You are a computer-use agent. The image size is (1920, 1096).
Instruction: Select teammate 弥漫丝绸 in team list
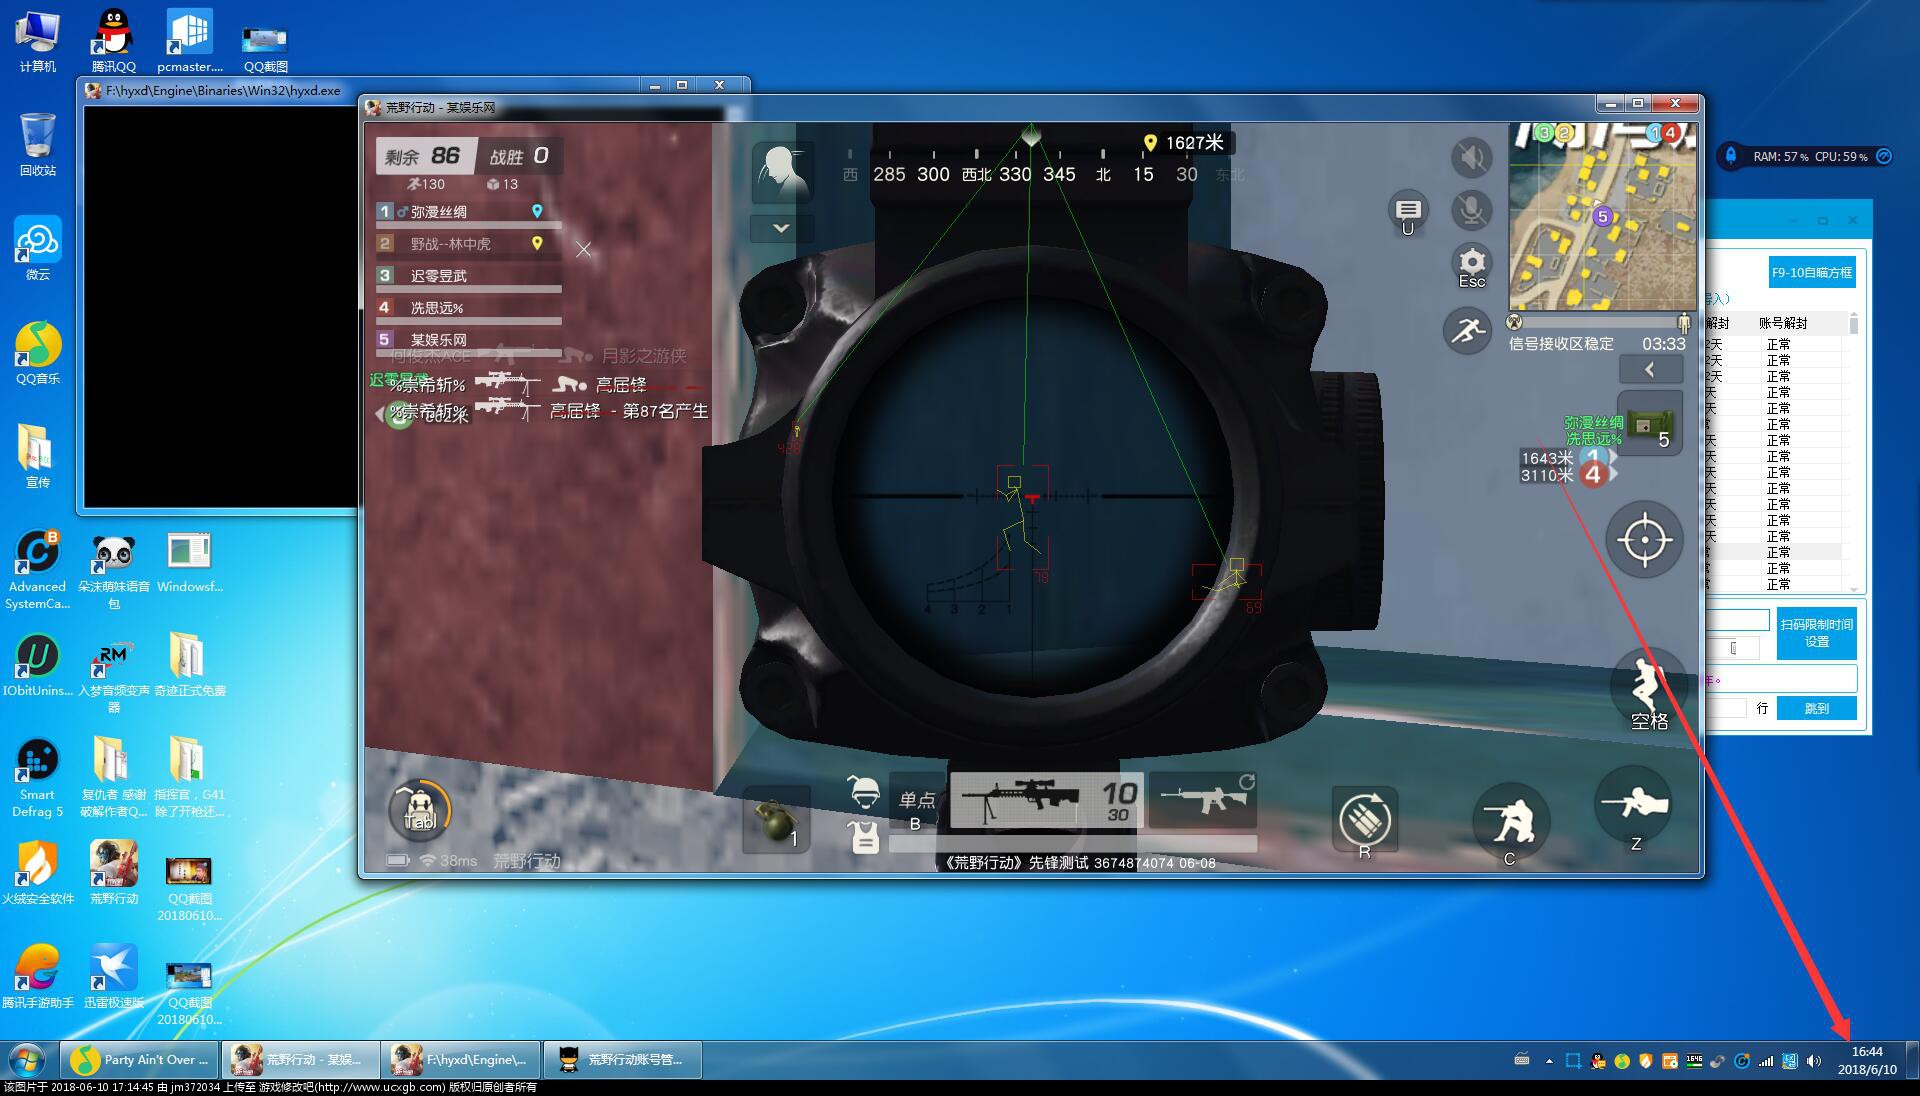468,212
